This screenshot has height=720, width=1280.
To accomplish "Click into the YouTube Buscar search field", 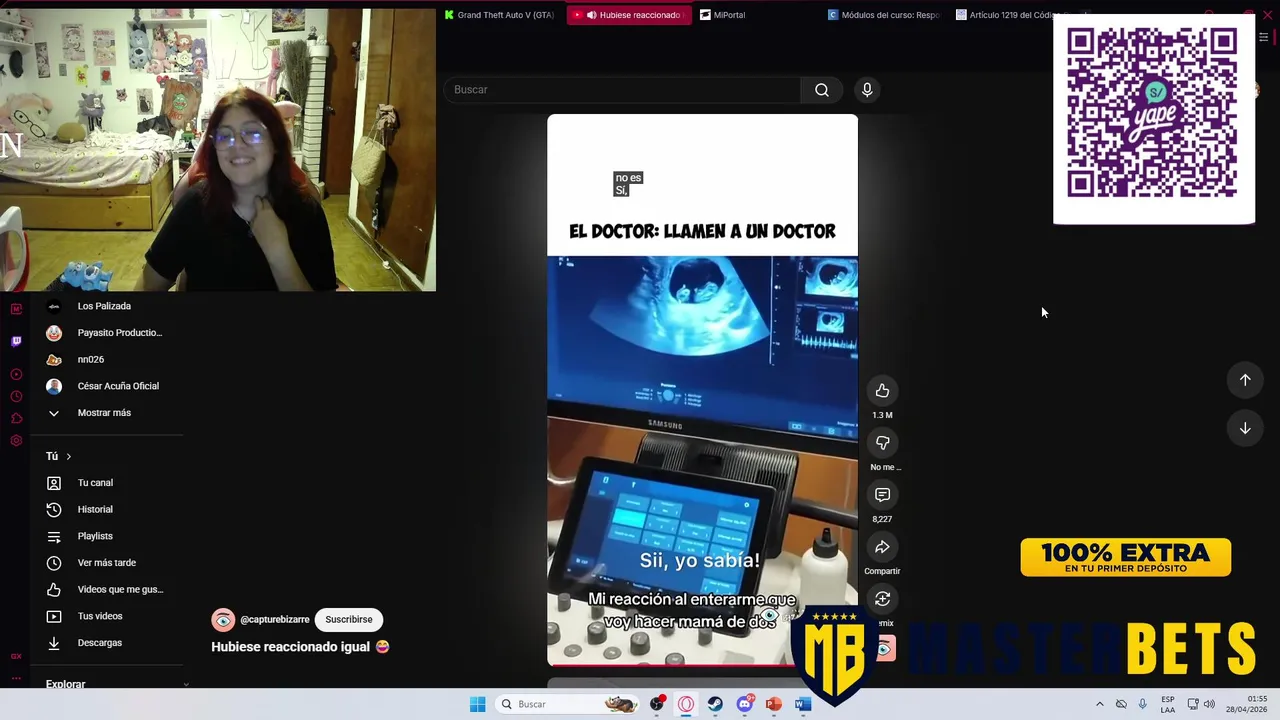I will [622, 90].
